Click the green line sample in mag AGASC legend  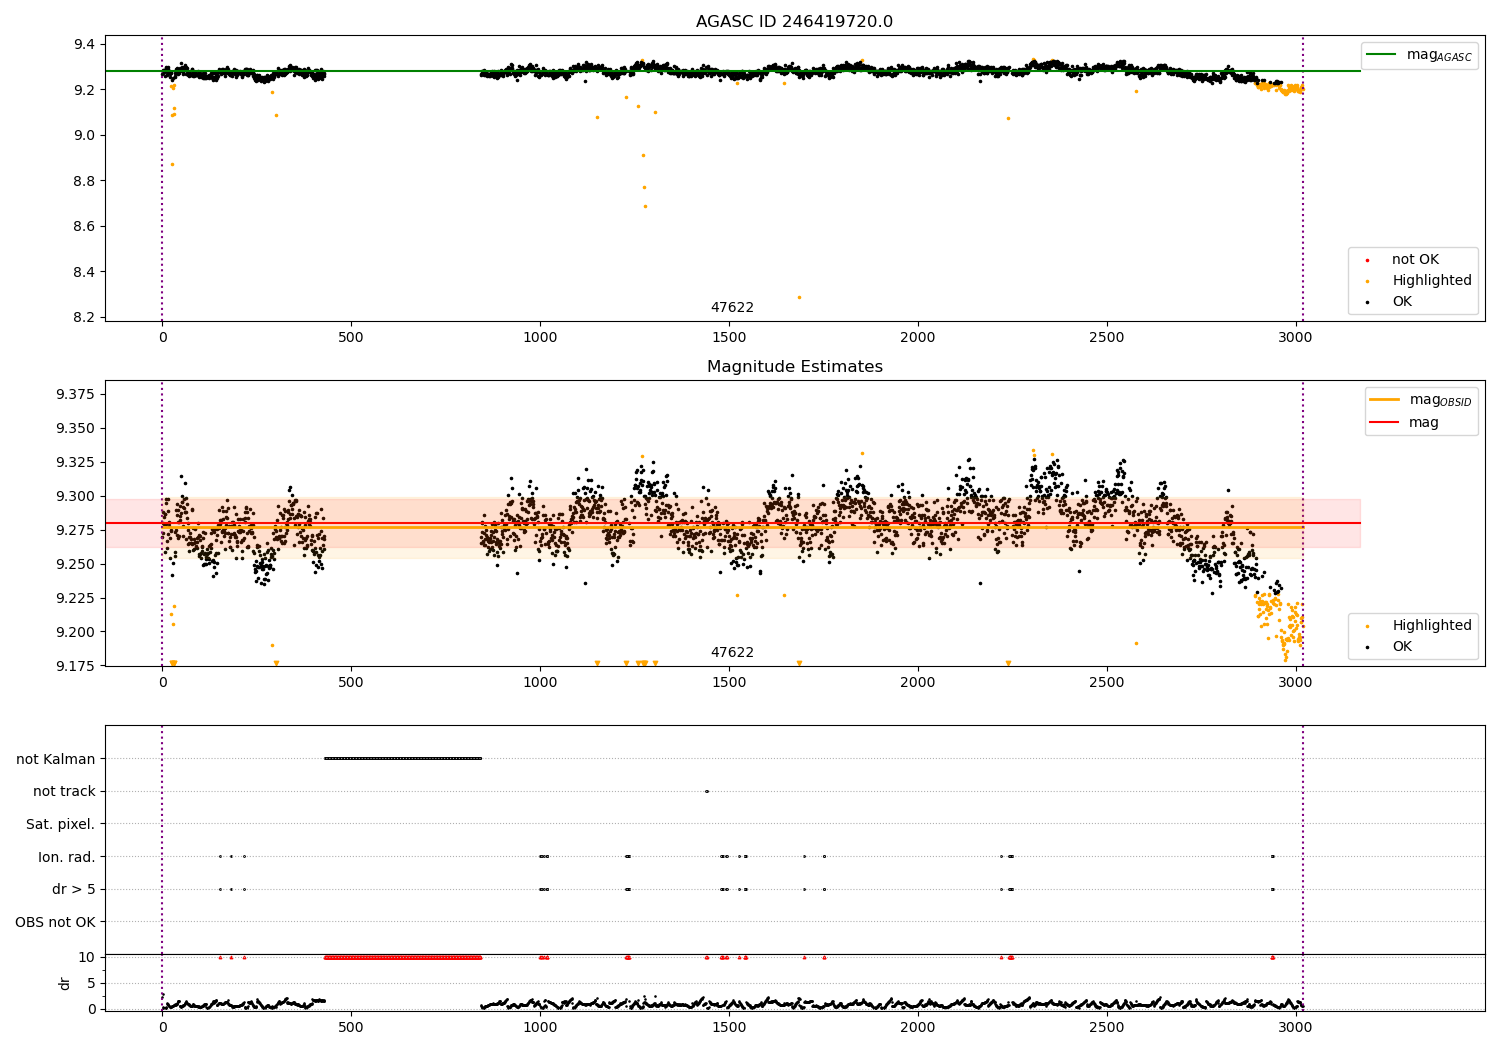pyautogui.click(x=1382, y=55)
